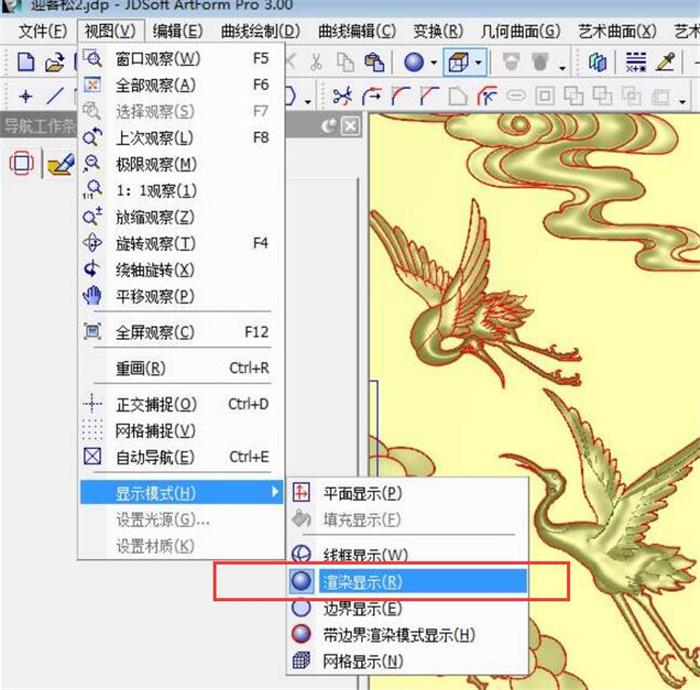Toggle 自动导航(E) auto navigation
This screenshot has height=690, width=700.
[182, 457]
